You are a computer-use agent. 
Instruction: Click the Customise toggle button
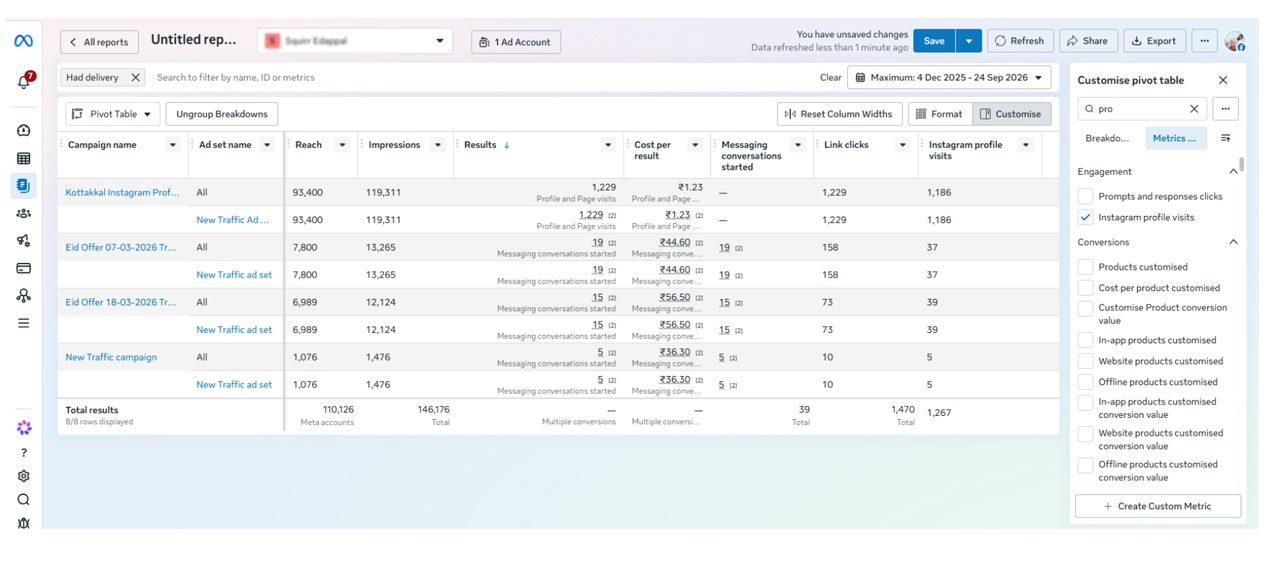[x=1011, y=114]
